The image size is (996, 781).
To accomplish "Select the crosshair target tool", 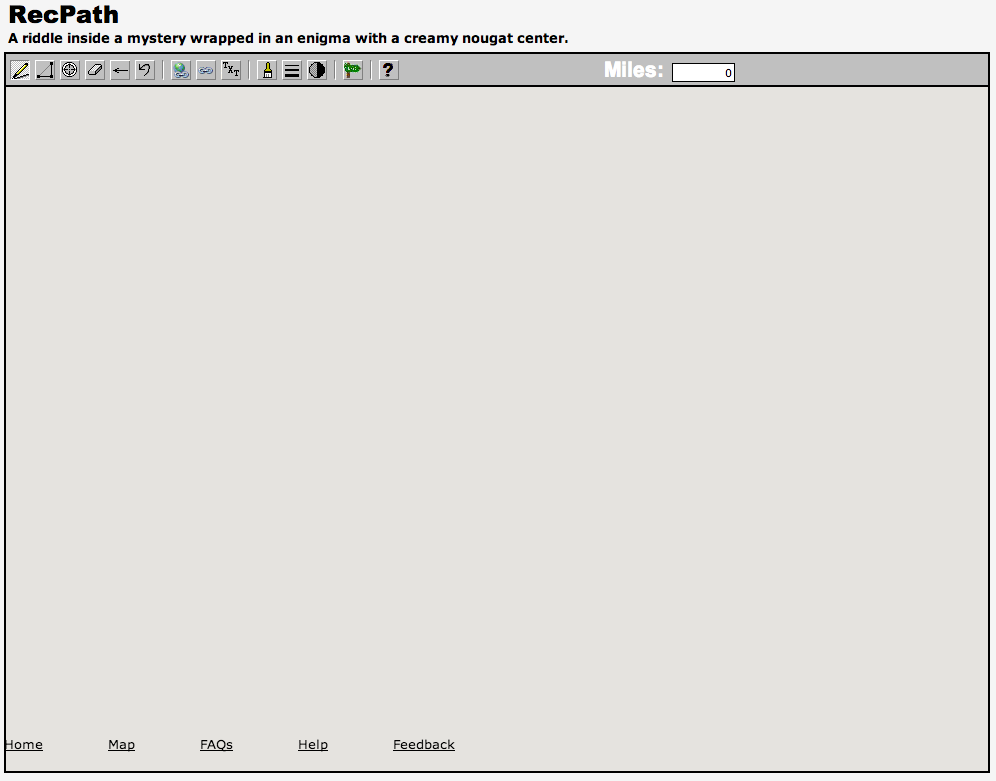I will coord(70,70).
